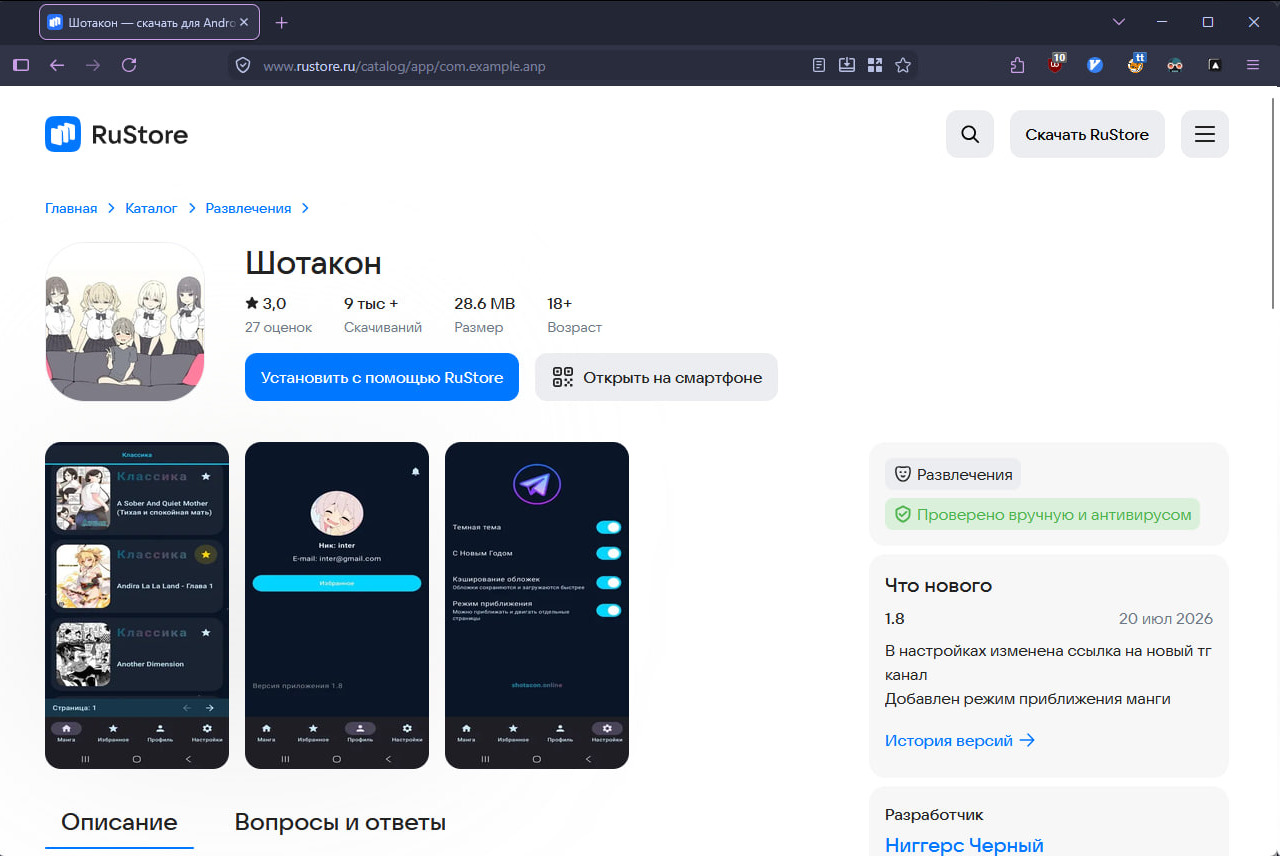The height and width of the screenshot is (856, 1280).
Task: Open the developer name link under Разработчик
Action: point(964,846)
